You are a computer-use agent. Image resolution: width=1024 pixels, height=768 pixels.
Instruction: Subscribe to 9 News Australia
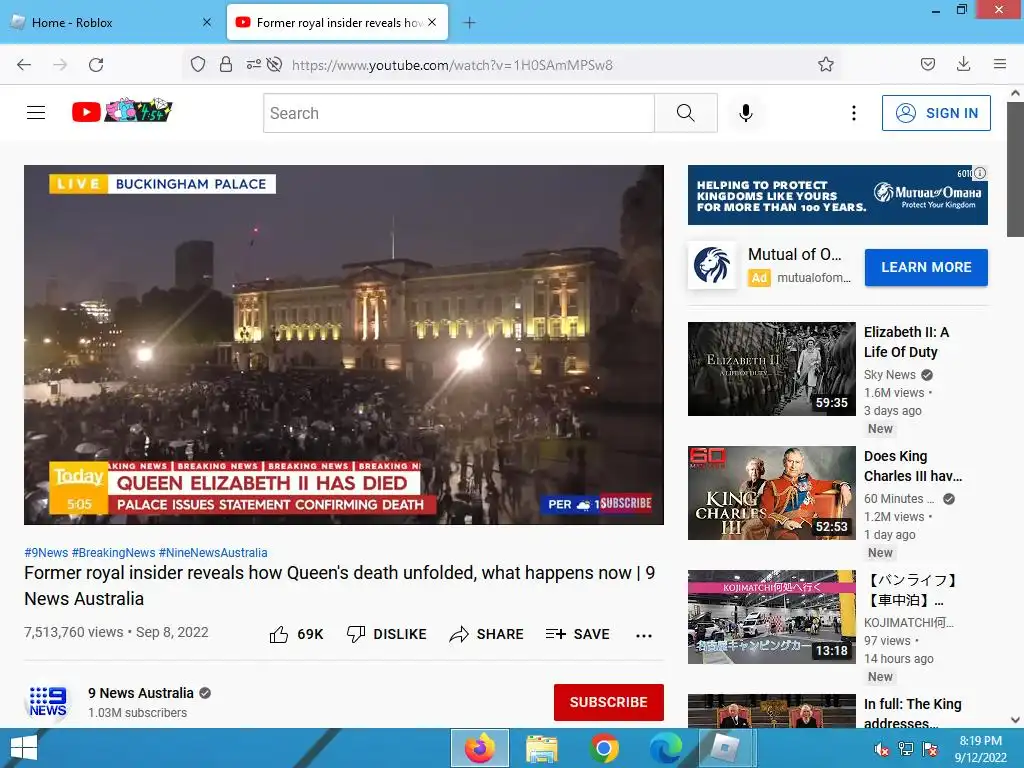tap(609, 702)
